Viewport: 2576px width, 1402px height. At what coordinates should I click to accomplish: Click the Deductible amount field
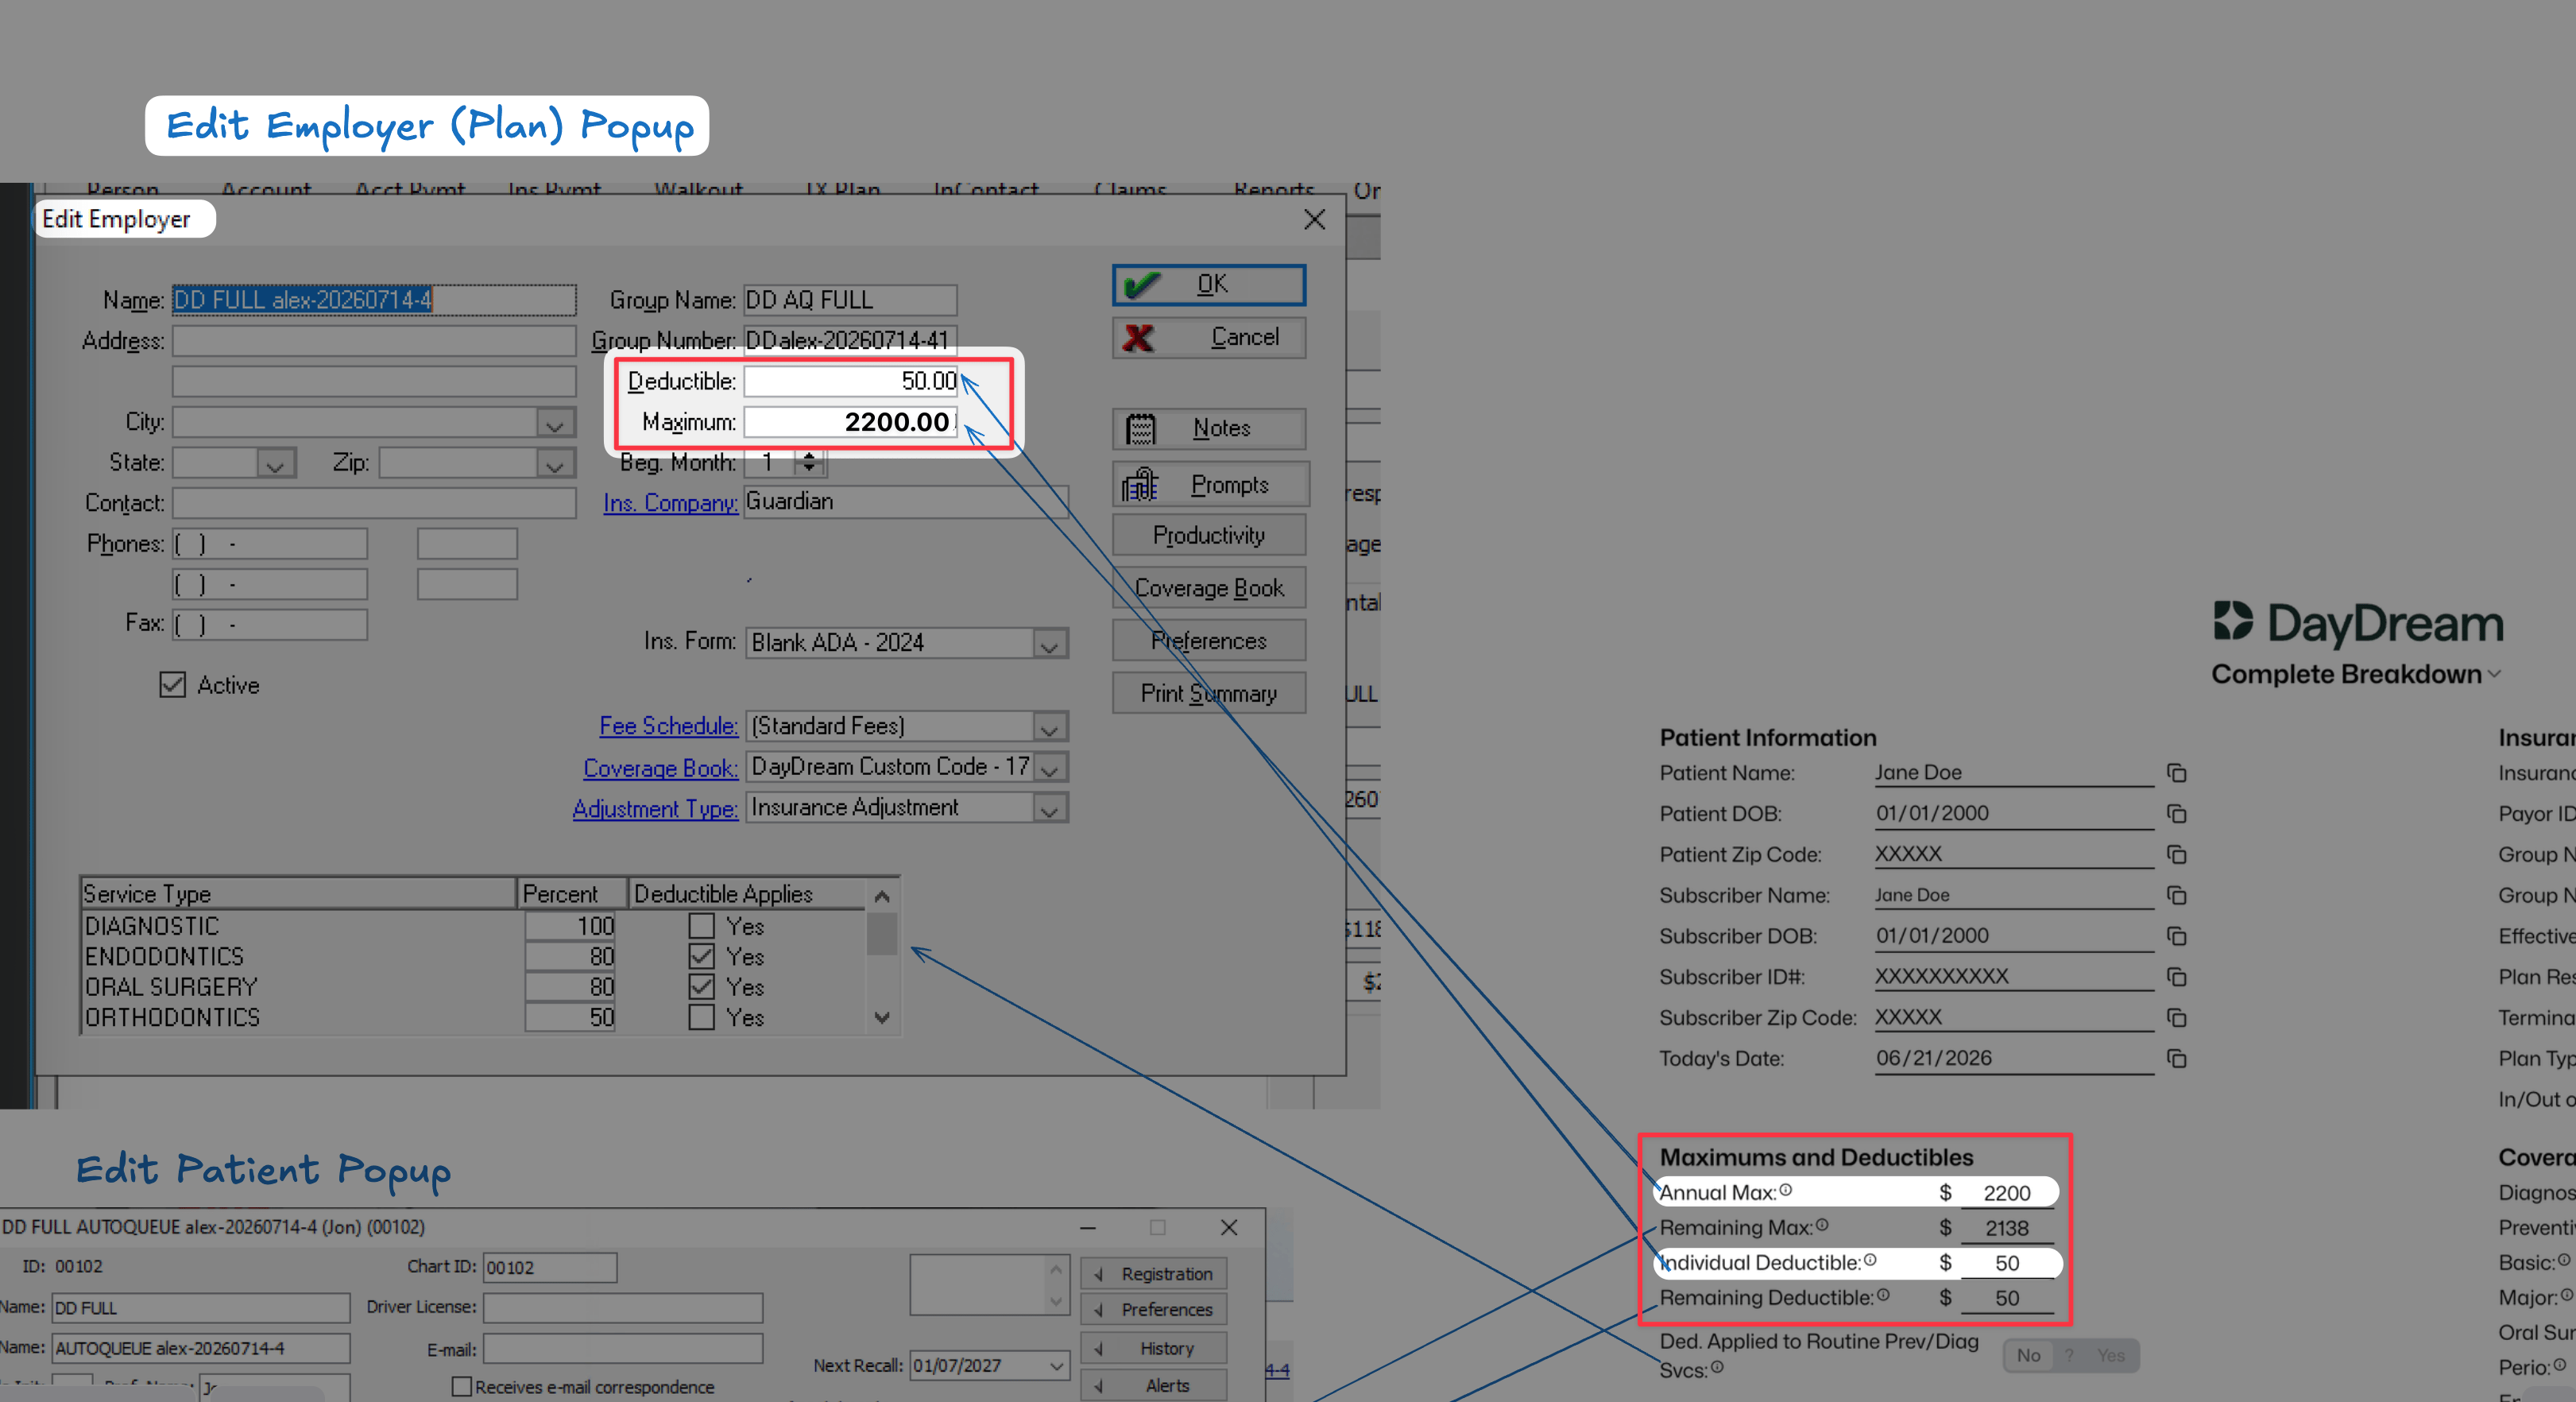pos(851,381)
